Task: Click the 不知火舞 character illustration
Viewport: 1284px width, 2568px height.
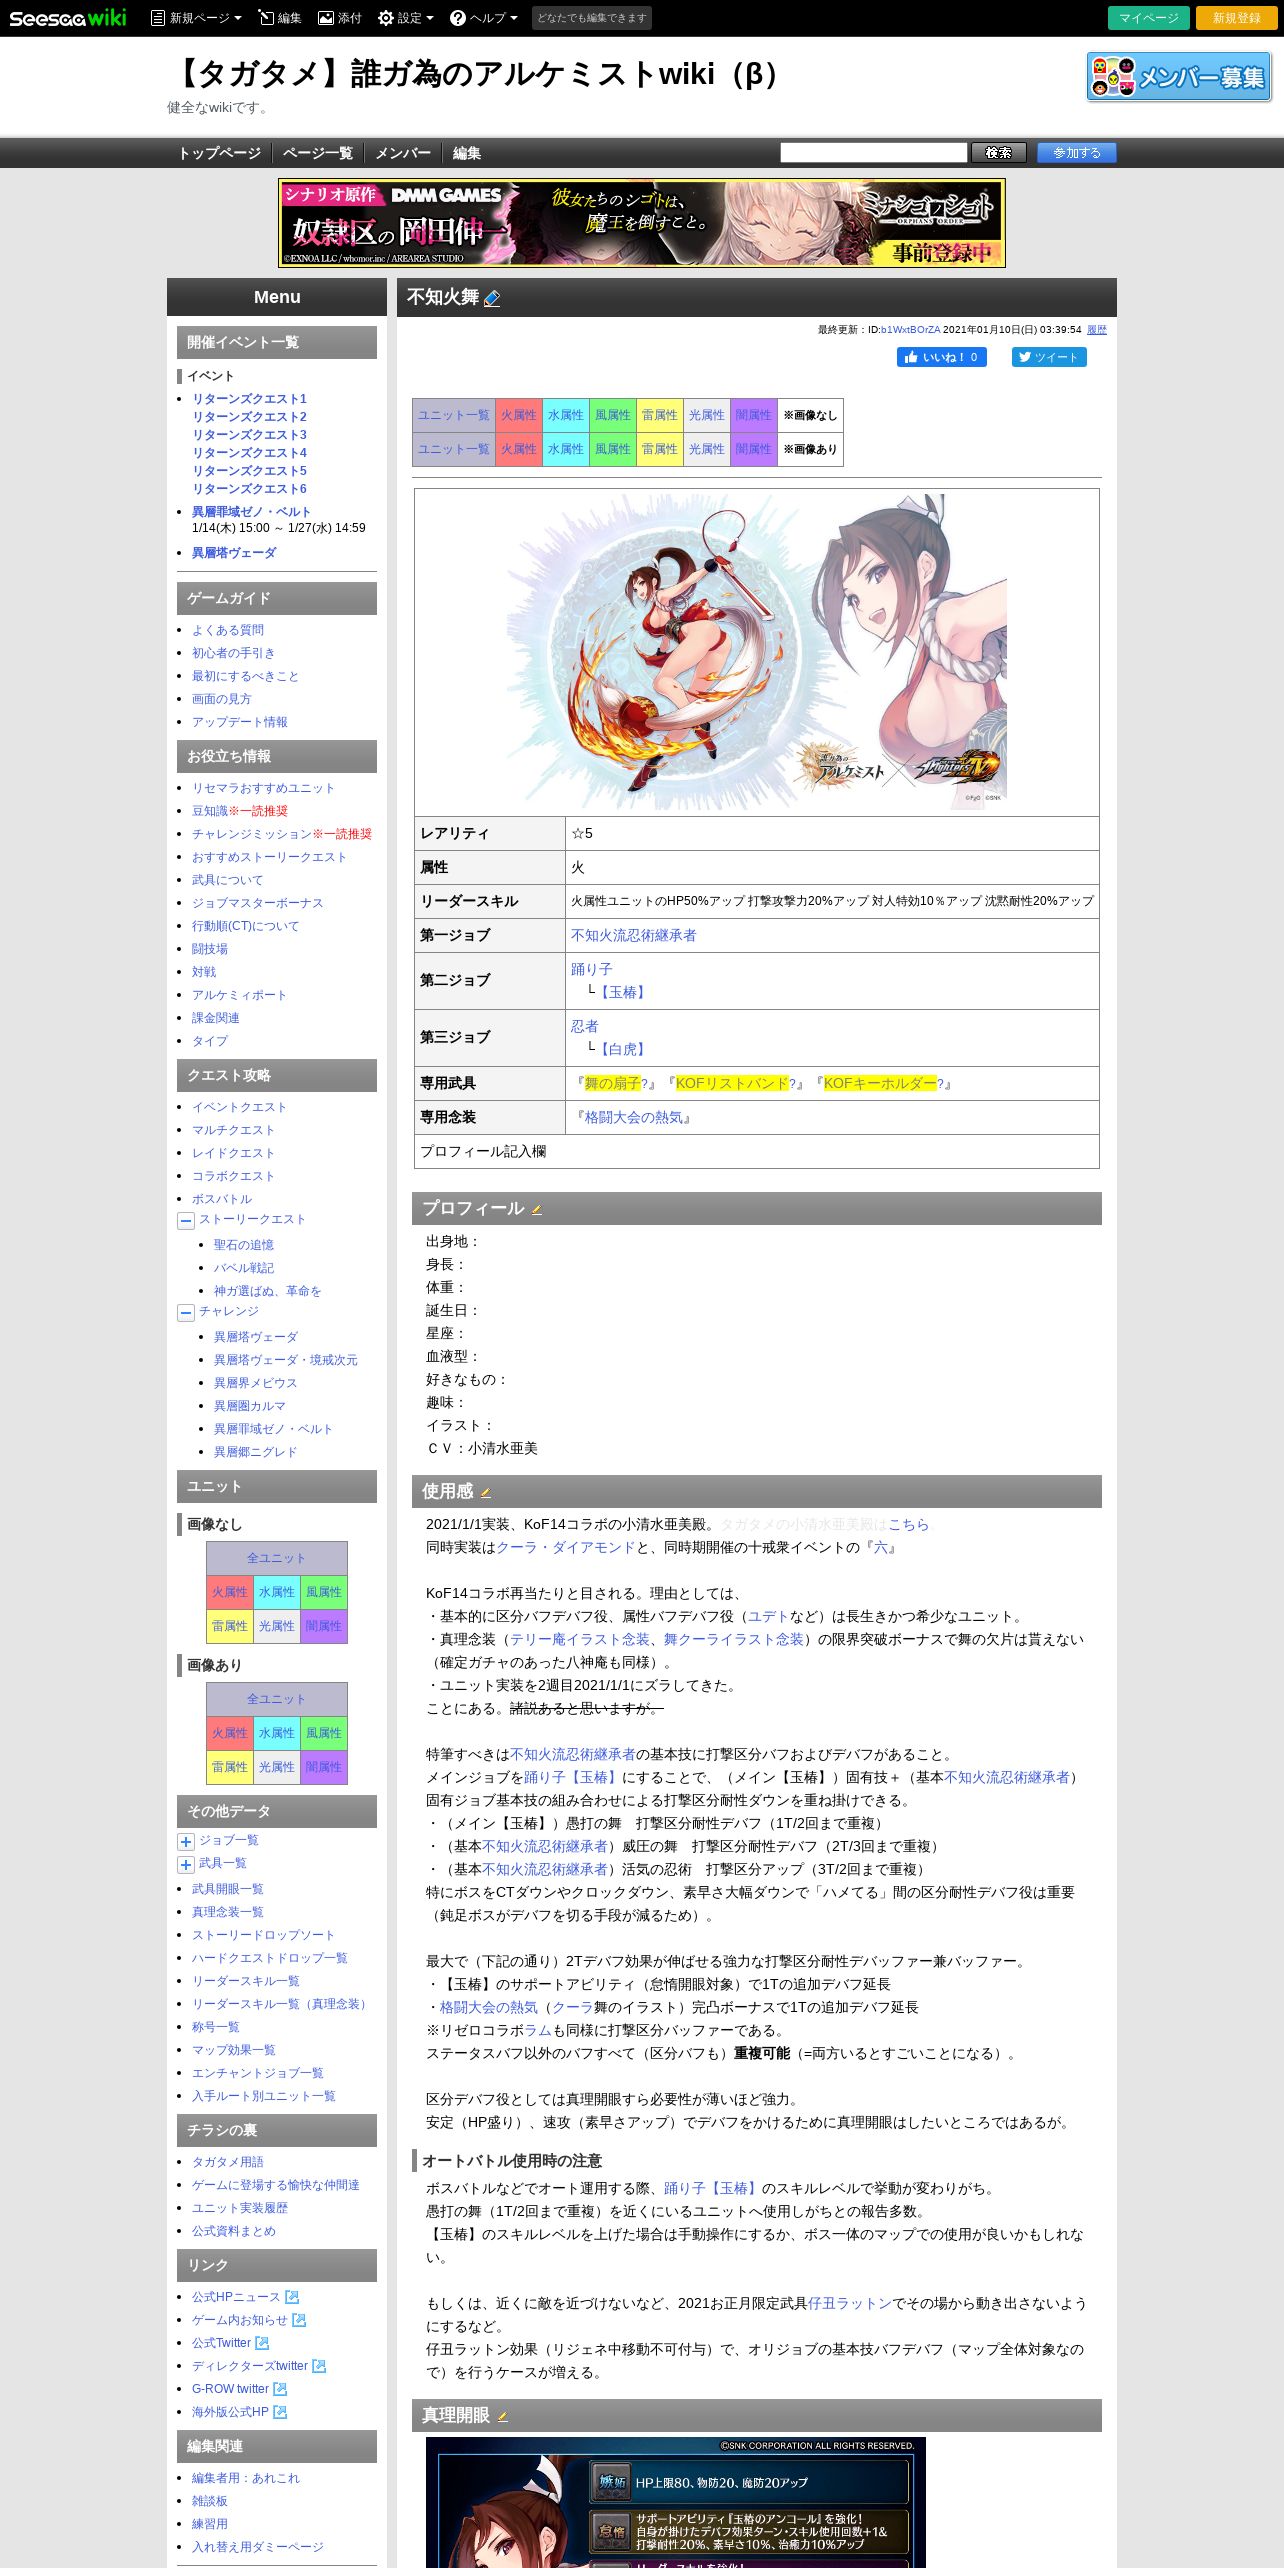Action: click(x=757, y=652)
